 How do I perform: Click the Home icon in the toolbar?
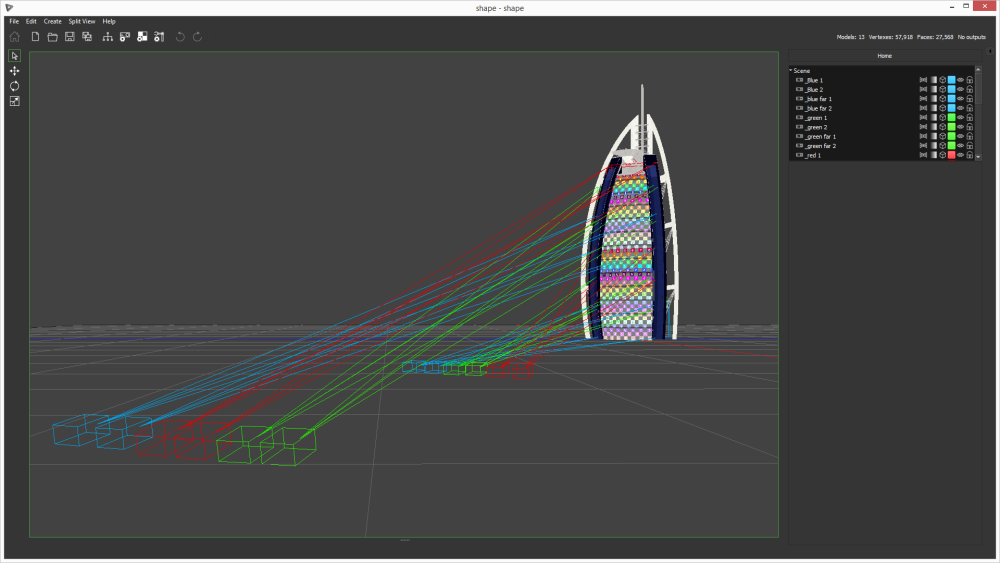click(x=14, y=37)
